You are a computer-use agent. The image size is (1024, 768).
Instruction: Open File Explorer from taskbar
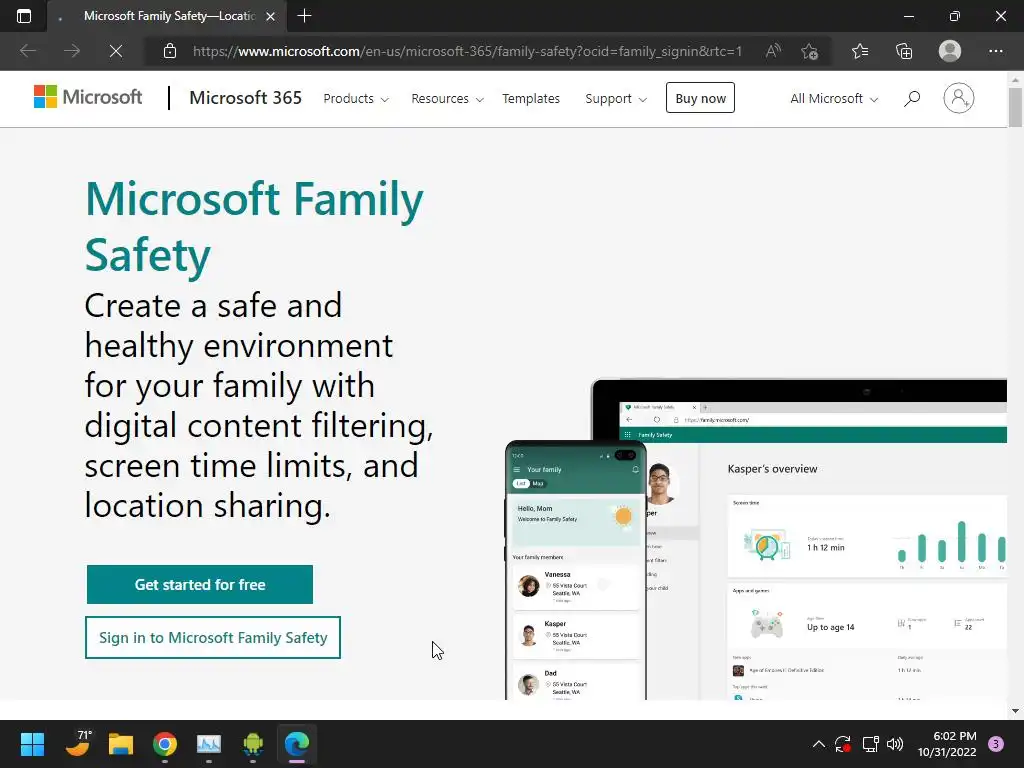[121, 744]
